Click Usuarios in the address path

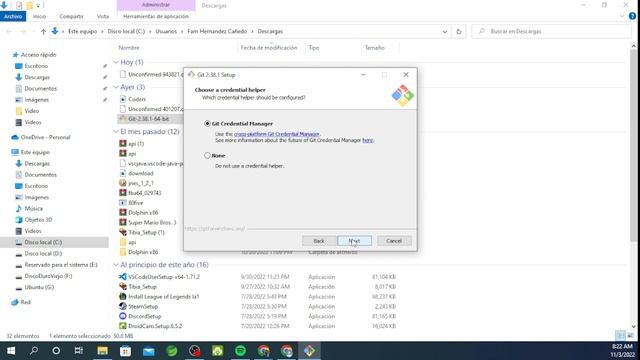pyautogui.click(x=166, y=31)
